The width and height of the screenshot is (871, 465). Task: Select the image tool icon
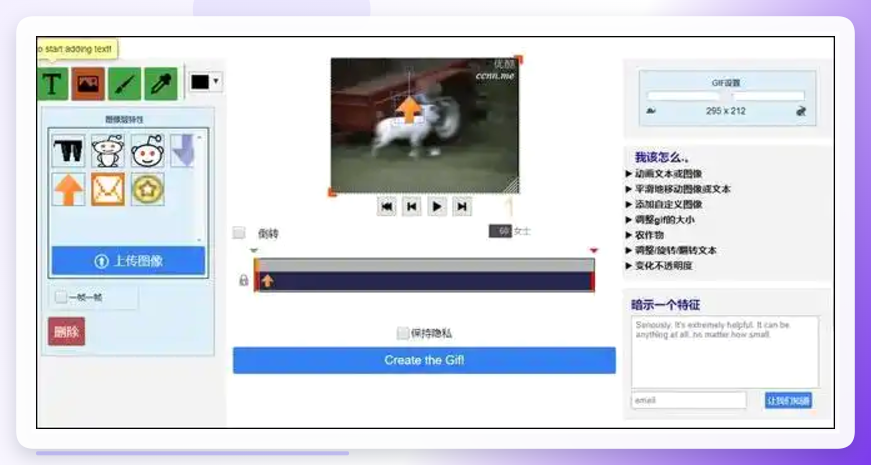coord(88,84)
